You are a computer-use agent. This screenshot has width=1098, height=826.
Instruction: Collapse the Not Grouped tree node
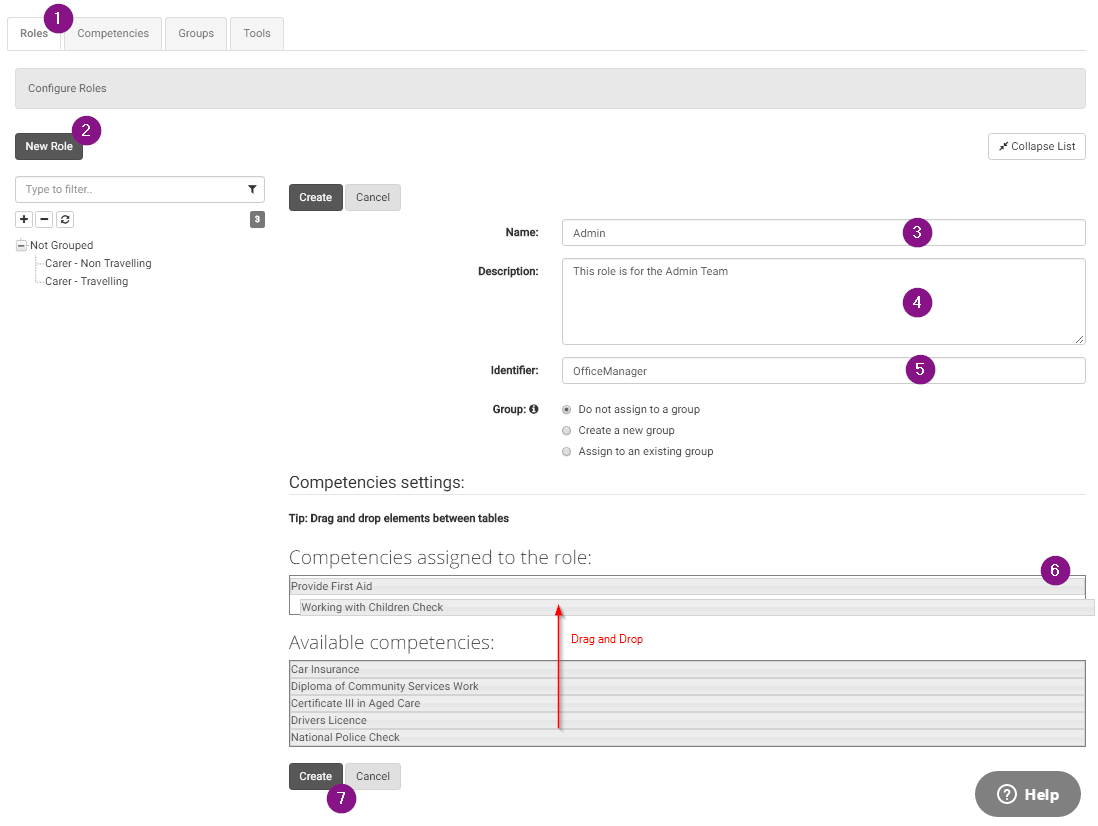(x=21, y=245)
